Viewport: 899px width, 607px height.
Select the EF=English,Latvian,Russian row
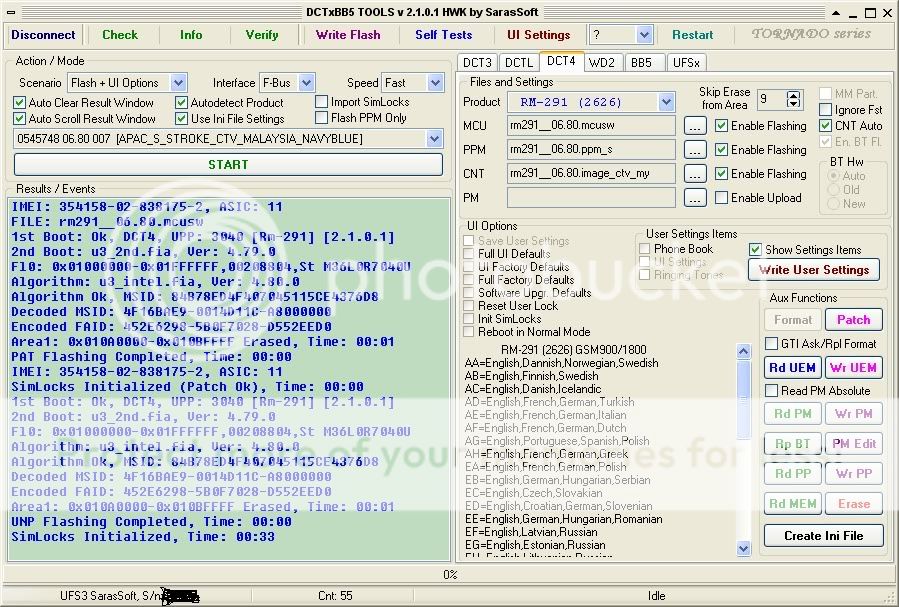[531, 532]
